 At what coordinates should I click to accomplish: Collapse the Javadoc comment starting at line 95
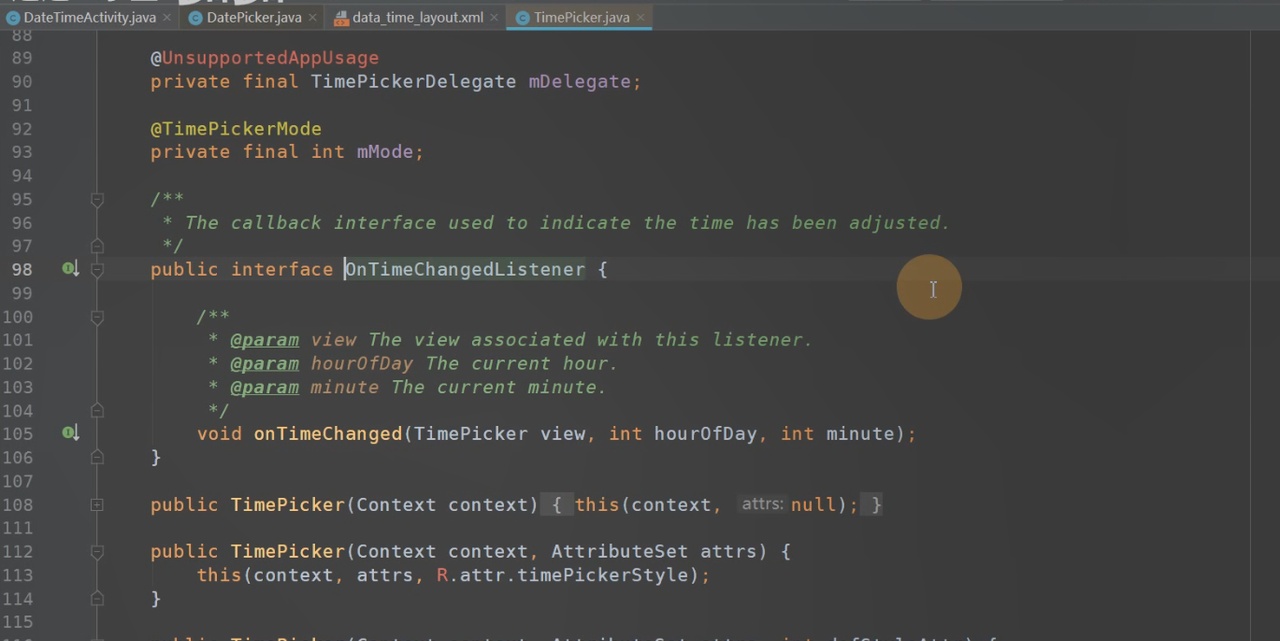[x=97, y=199]
